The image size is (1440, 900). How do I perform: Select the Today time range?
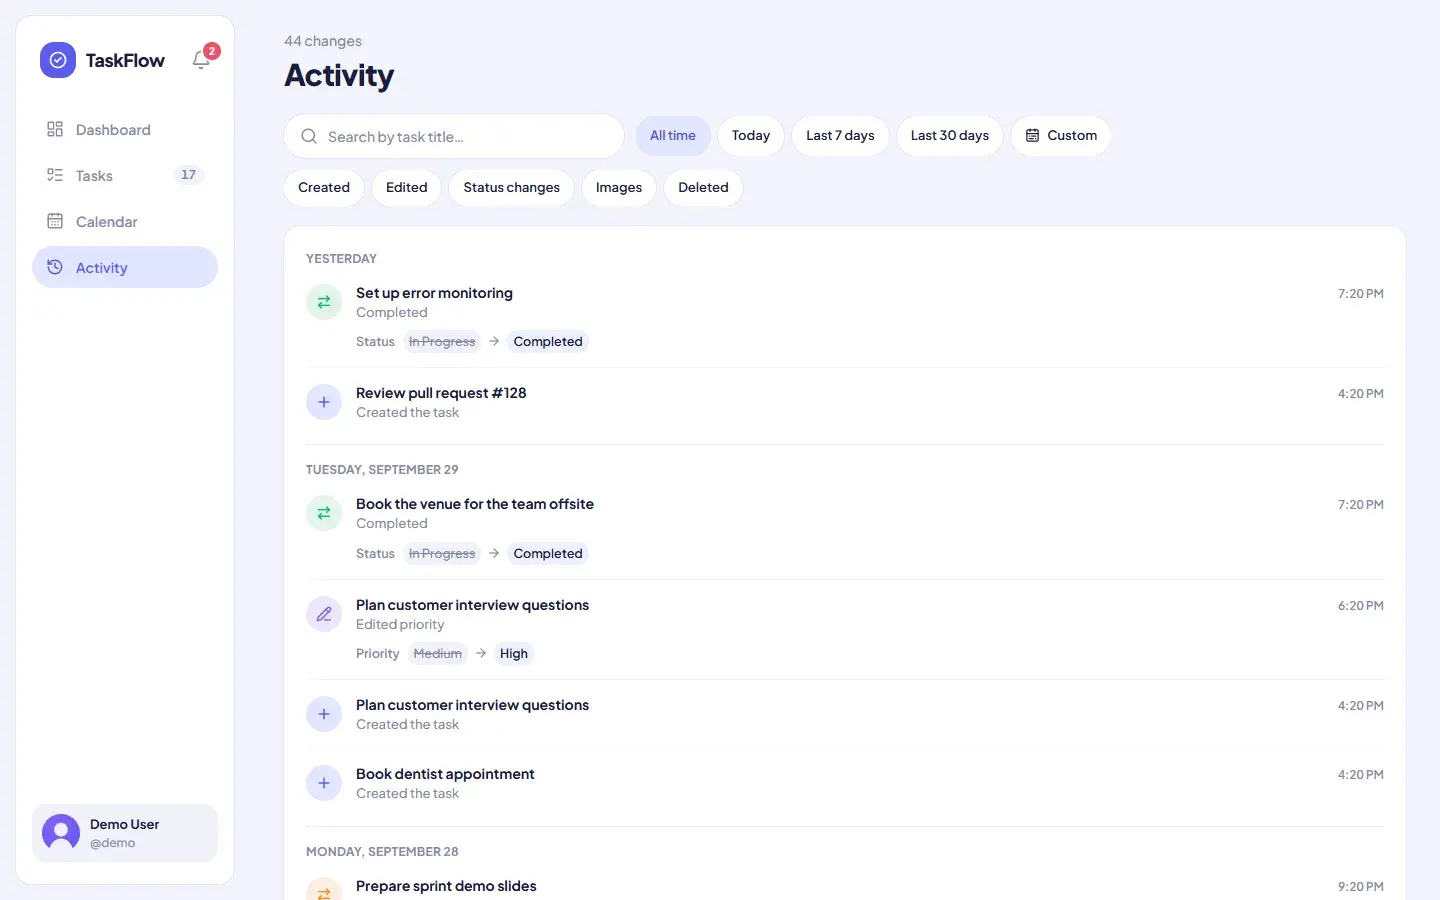tap(751, 136)
